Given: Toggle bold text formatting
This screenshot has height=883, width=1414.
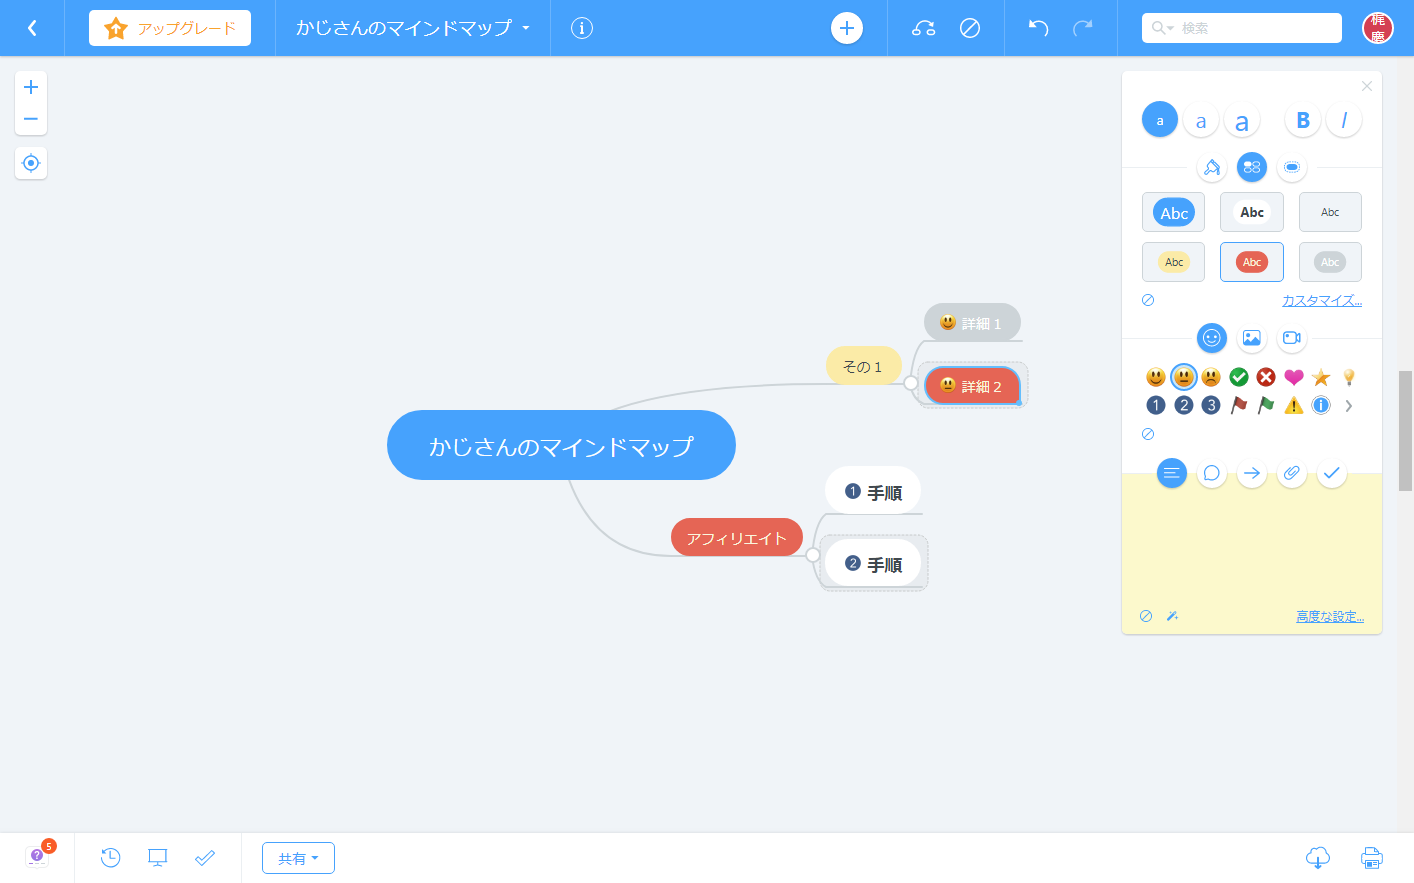Looking at the screenshot, I should pyautogui.click(x=1302, y=119).
